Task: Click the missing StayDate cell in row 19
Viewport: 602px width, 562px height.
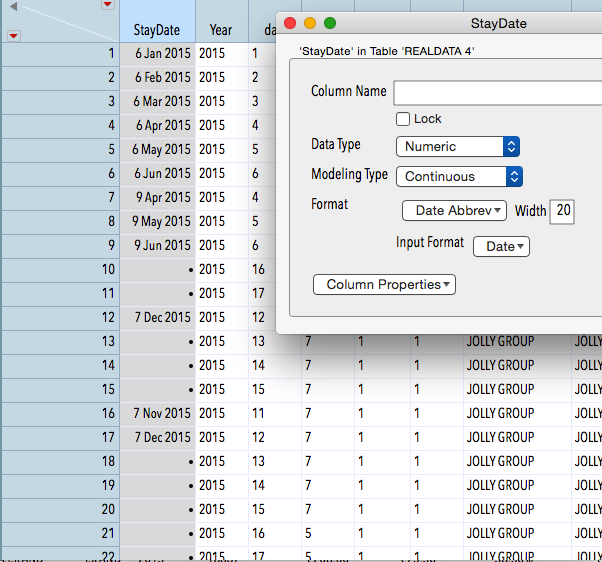Action: (x=158, y=486)
